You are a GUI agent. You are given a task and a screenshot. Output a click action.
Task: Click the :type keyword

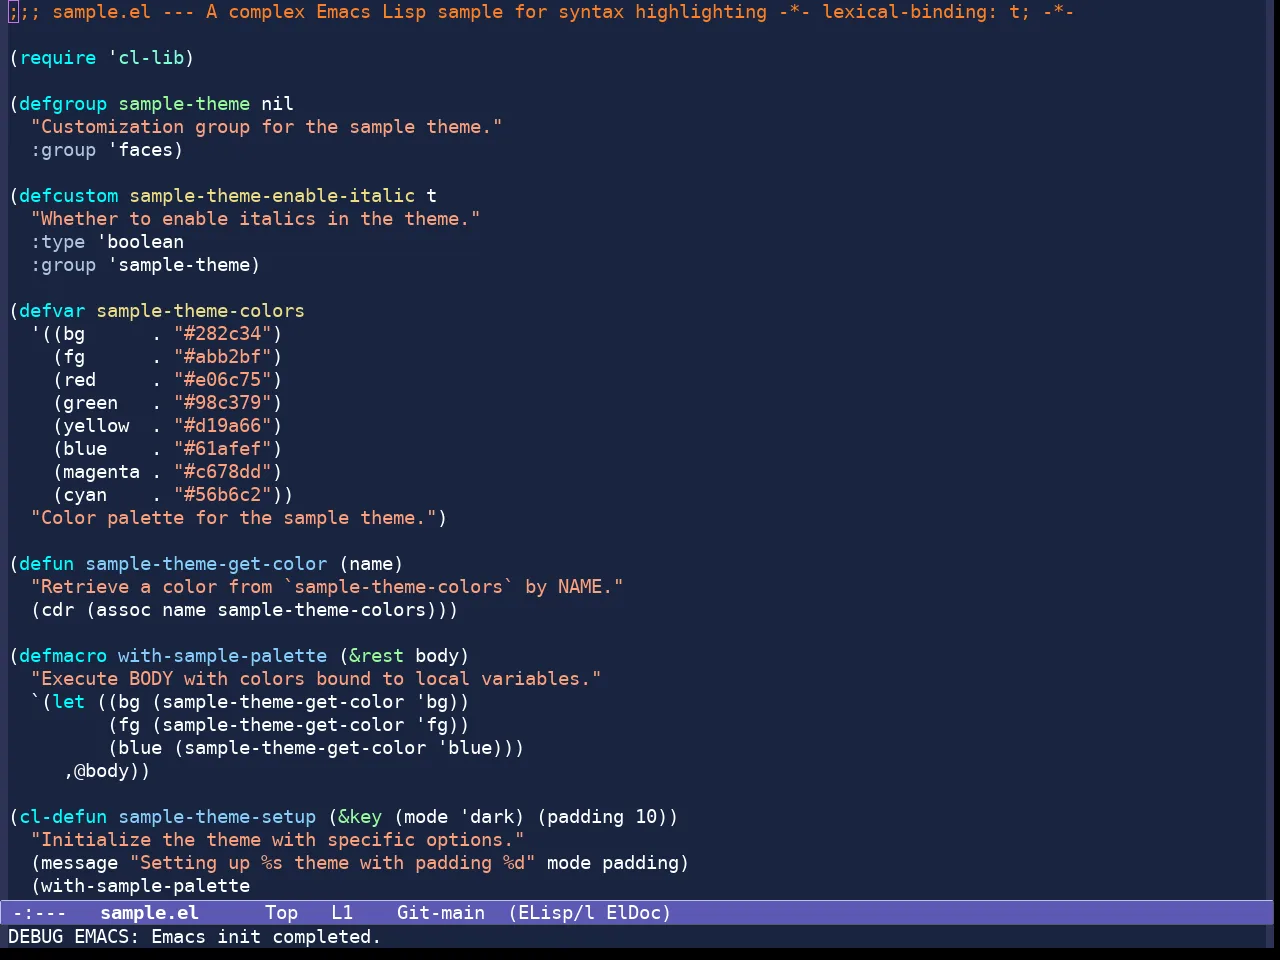(58, 242)
